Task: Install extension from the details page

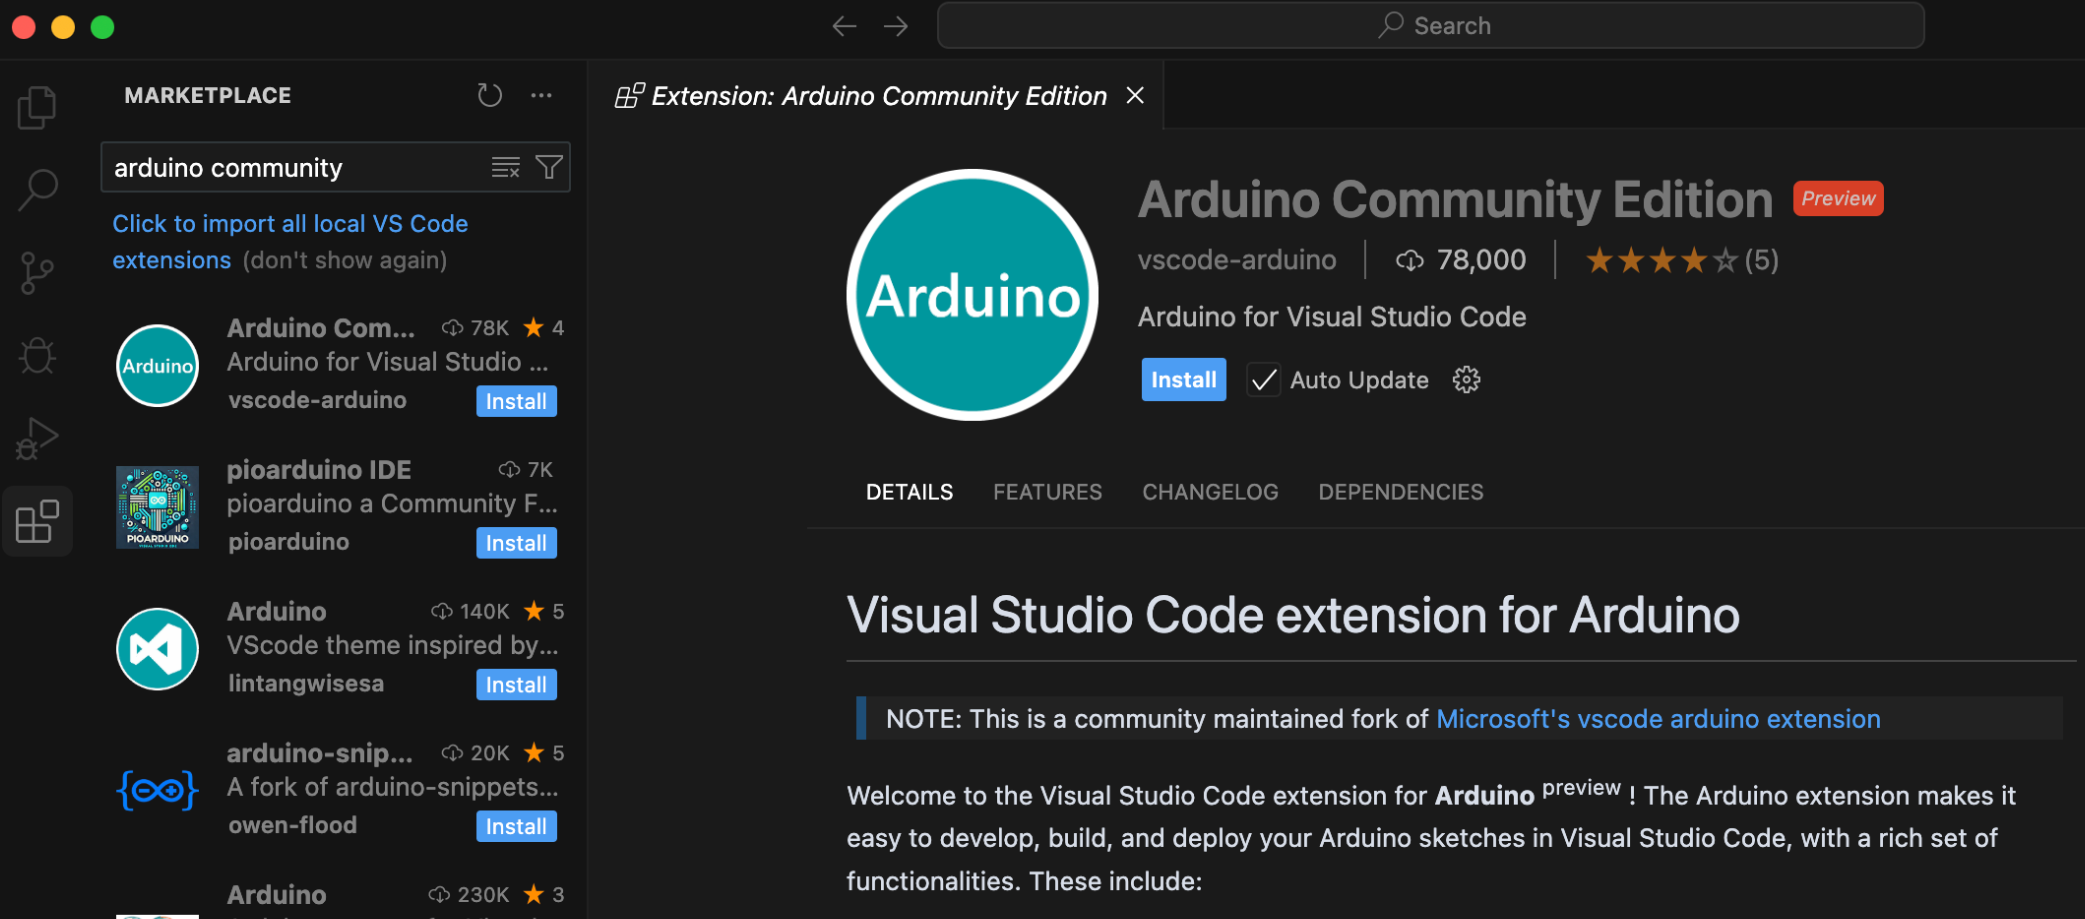Action: (x=1184, y=380)
